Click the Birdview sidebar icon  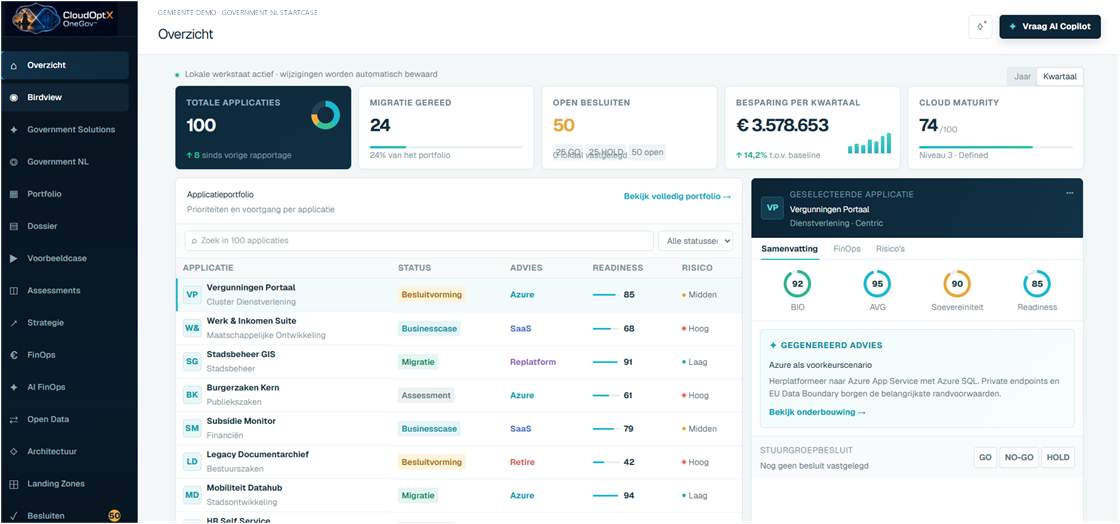14,98
